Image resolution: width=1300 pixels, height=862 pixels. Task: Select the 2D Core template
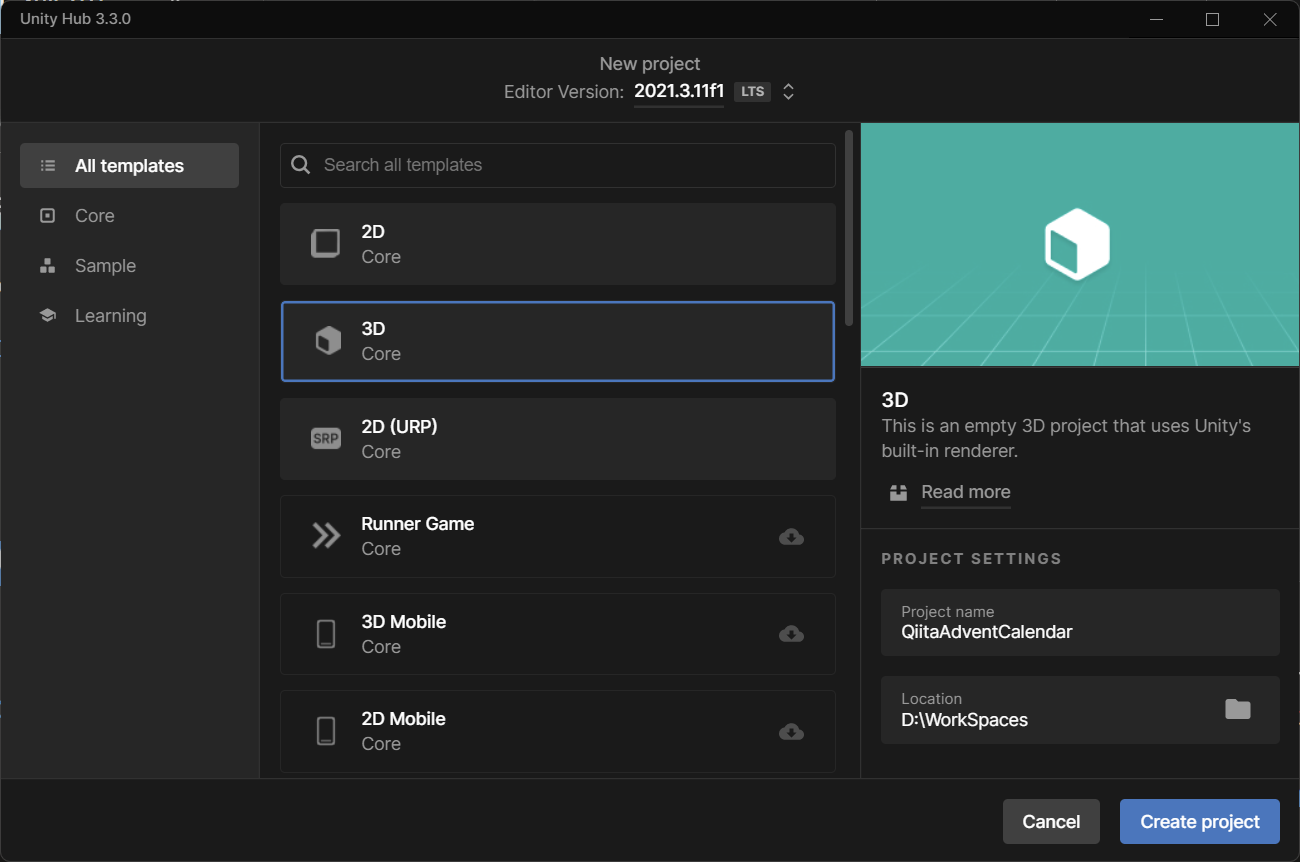558,244
